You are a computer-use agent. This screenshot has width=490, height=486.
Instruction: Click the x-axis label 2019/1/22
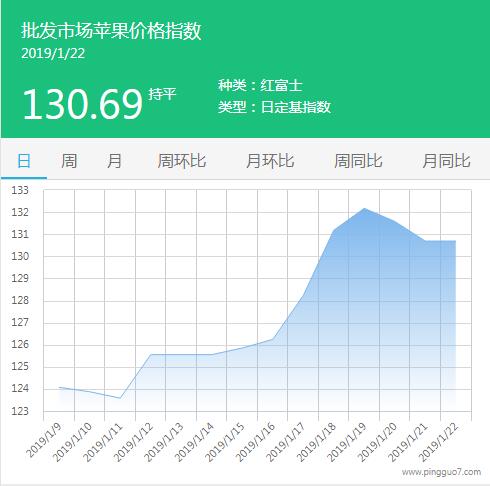(439, 442)
